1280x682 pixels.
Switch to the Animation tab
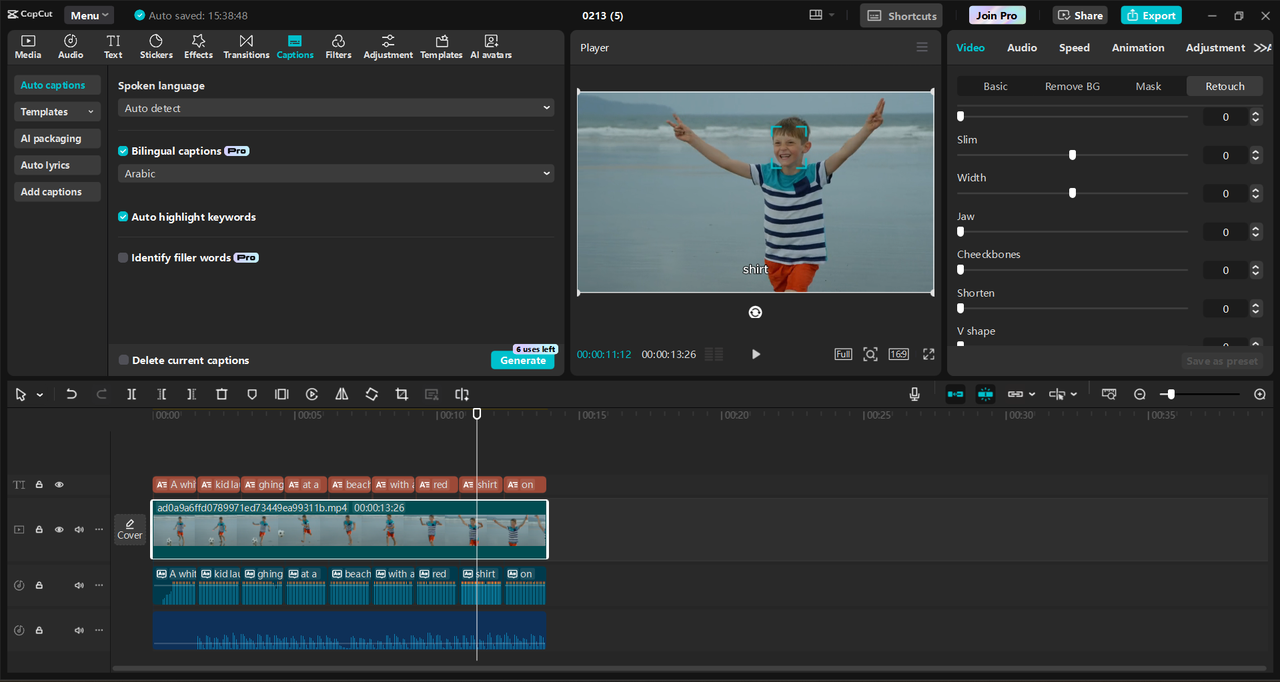1138,47
